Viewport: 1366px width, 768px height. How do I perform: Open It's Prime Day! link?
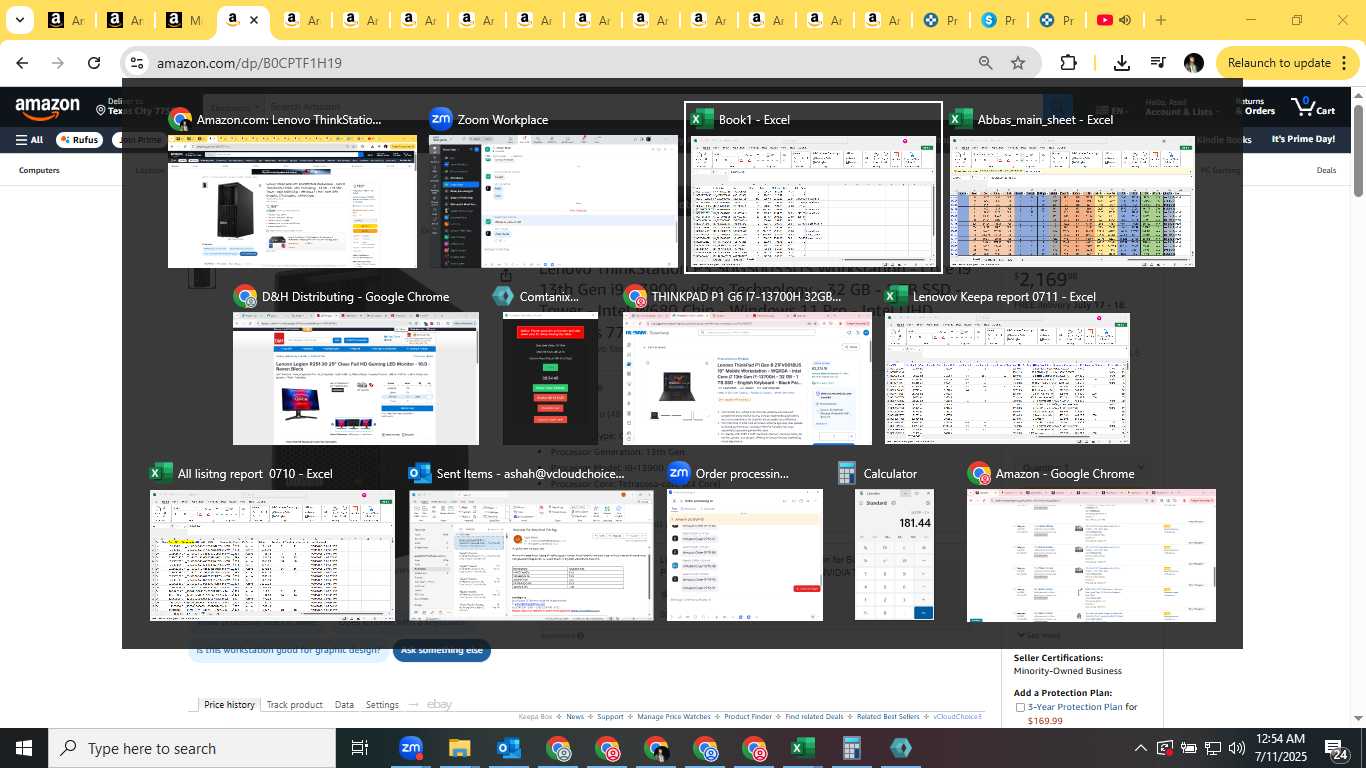(1303, 139)
